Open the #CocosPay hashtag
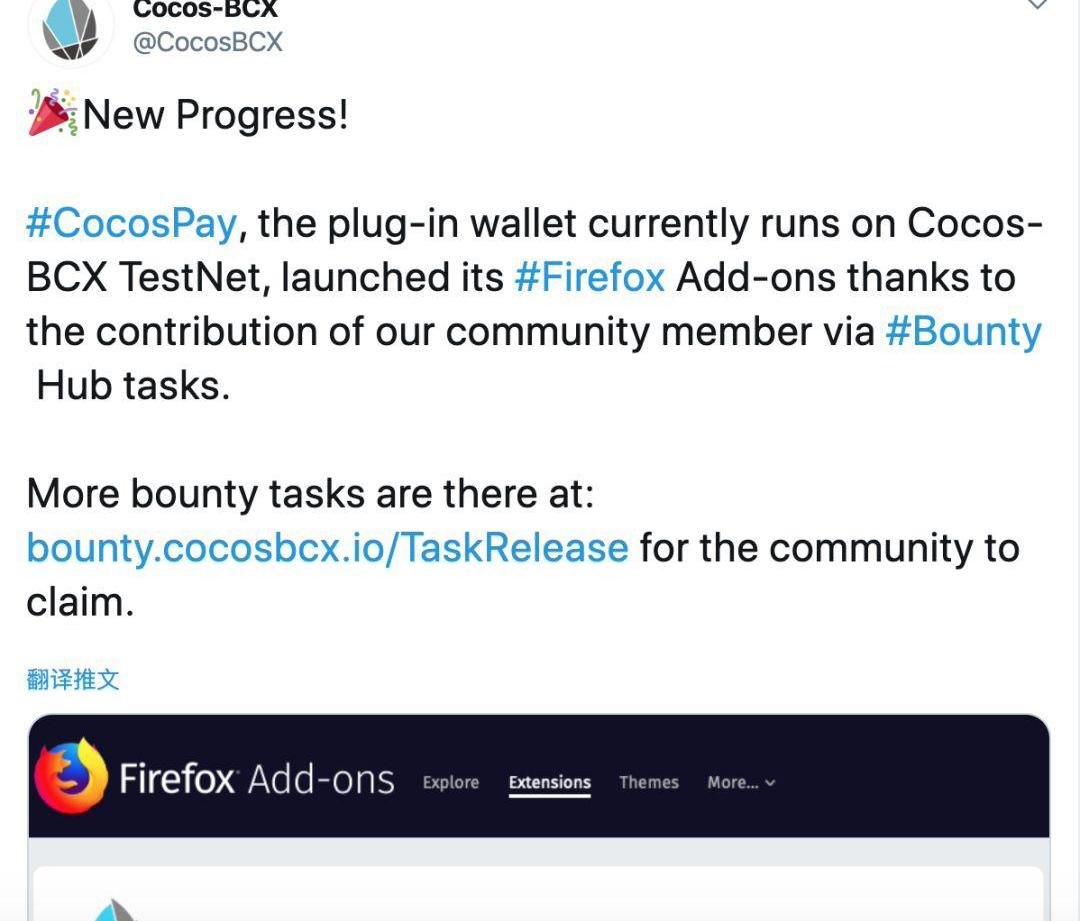1080x921 pixels. pyautogui.click(x=131, y=223)
